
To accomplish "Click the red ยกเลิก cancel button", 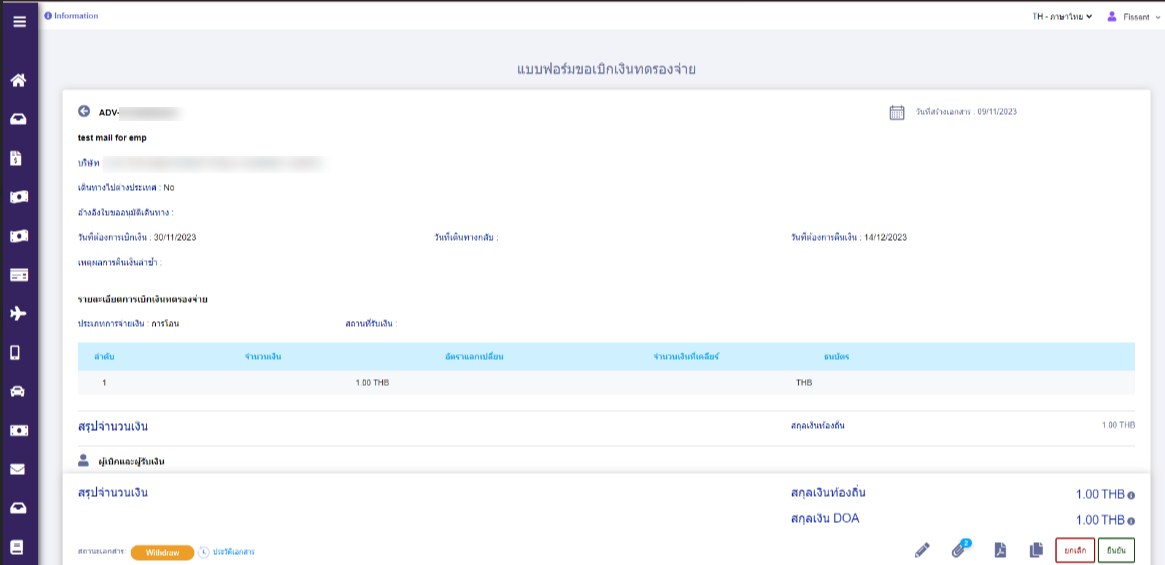I will [1075, 550].
